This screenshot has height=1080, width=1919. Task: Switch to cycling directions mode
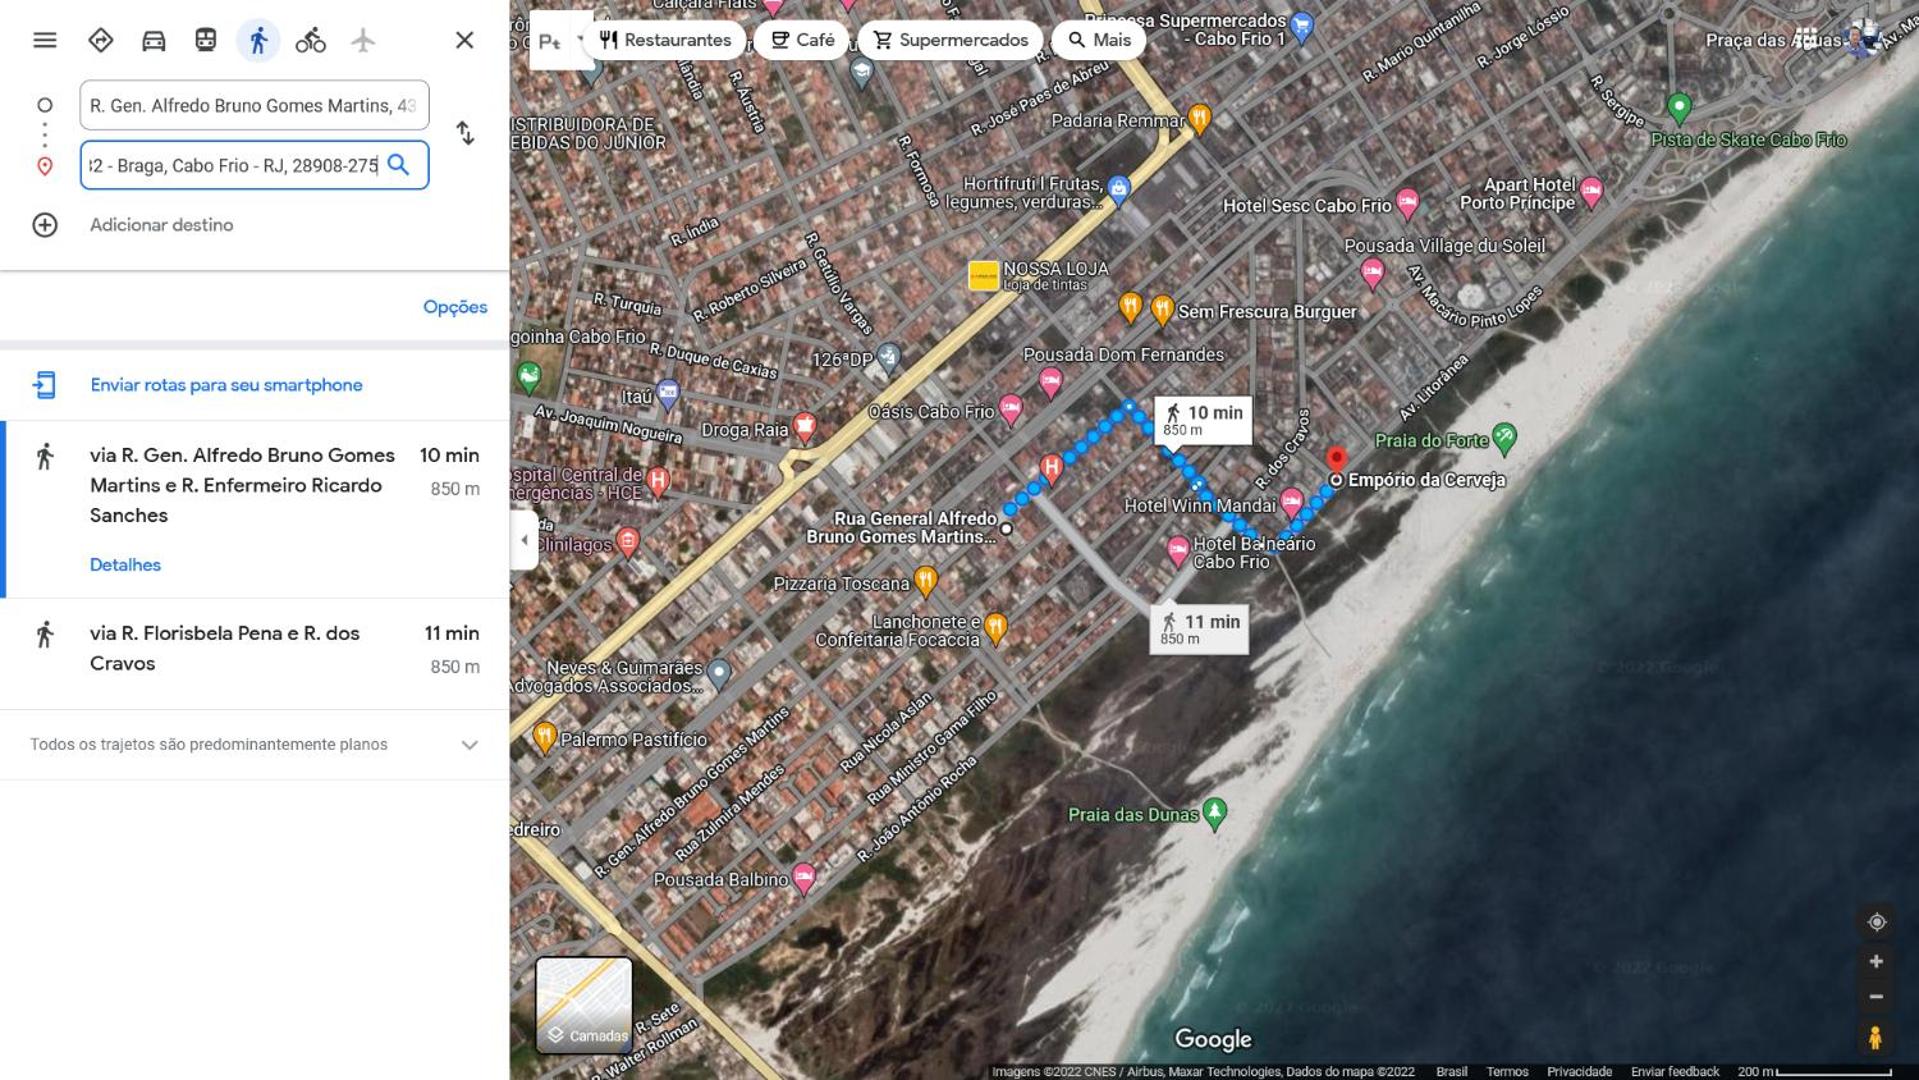click(310, 40)
